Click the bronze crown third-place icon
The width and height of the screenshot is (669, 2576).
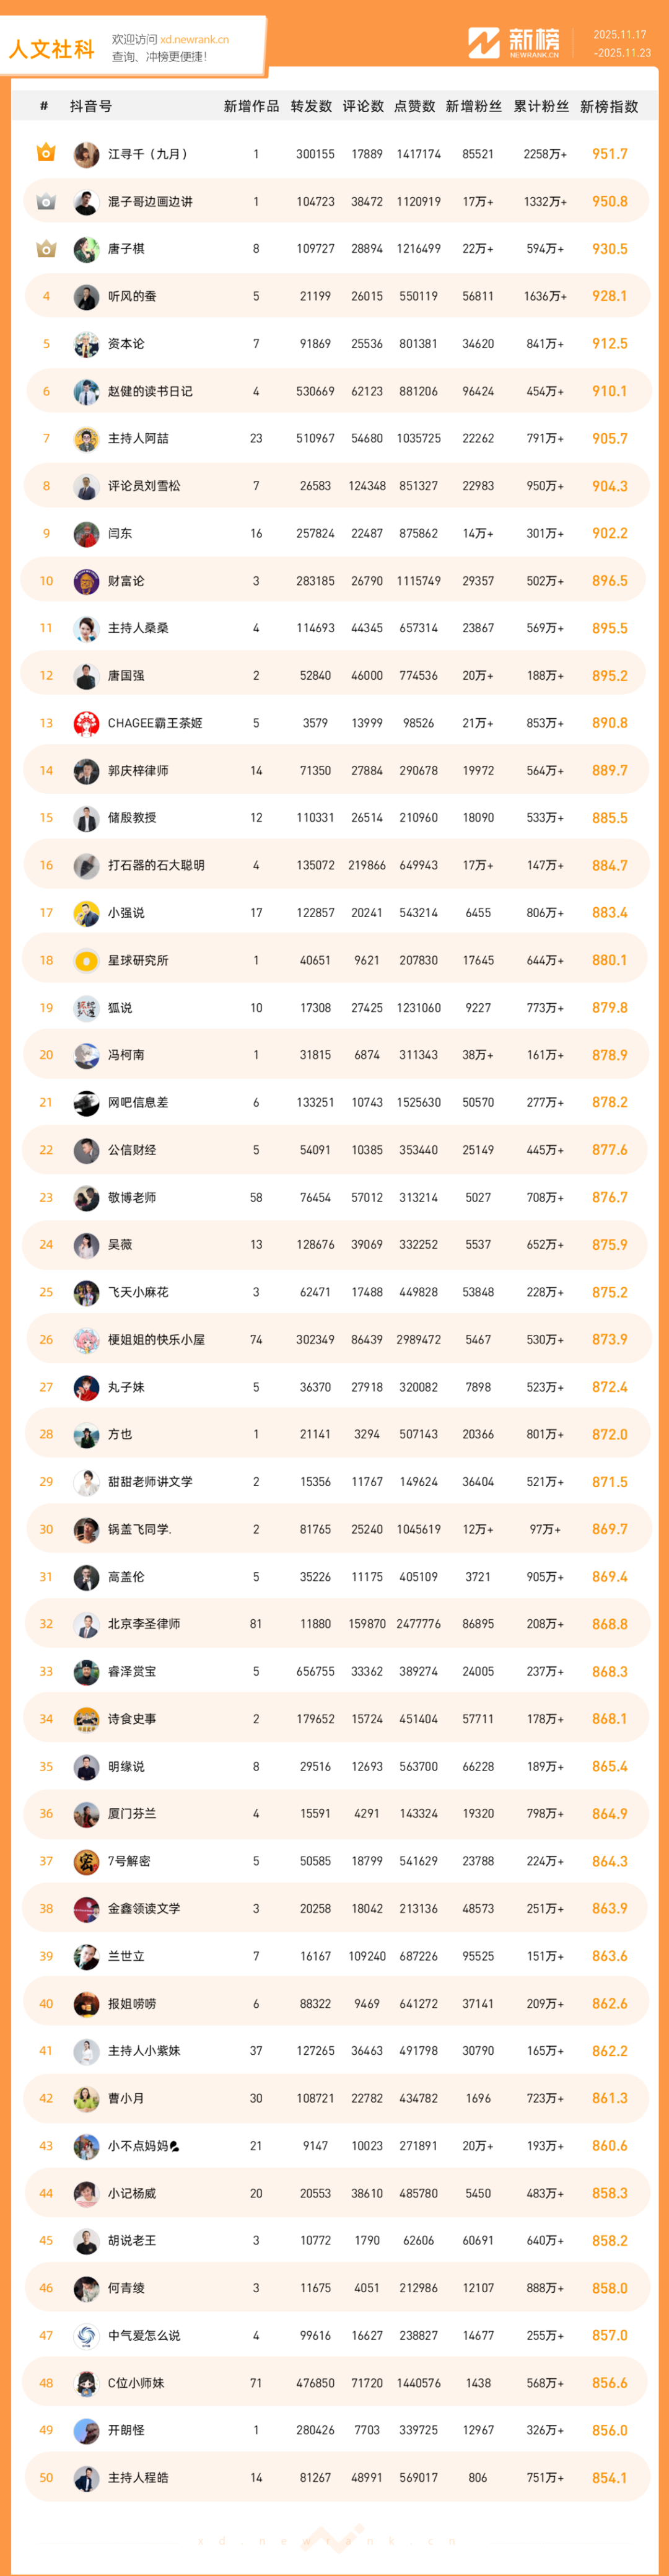[46, 248]
